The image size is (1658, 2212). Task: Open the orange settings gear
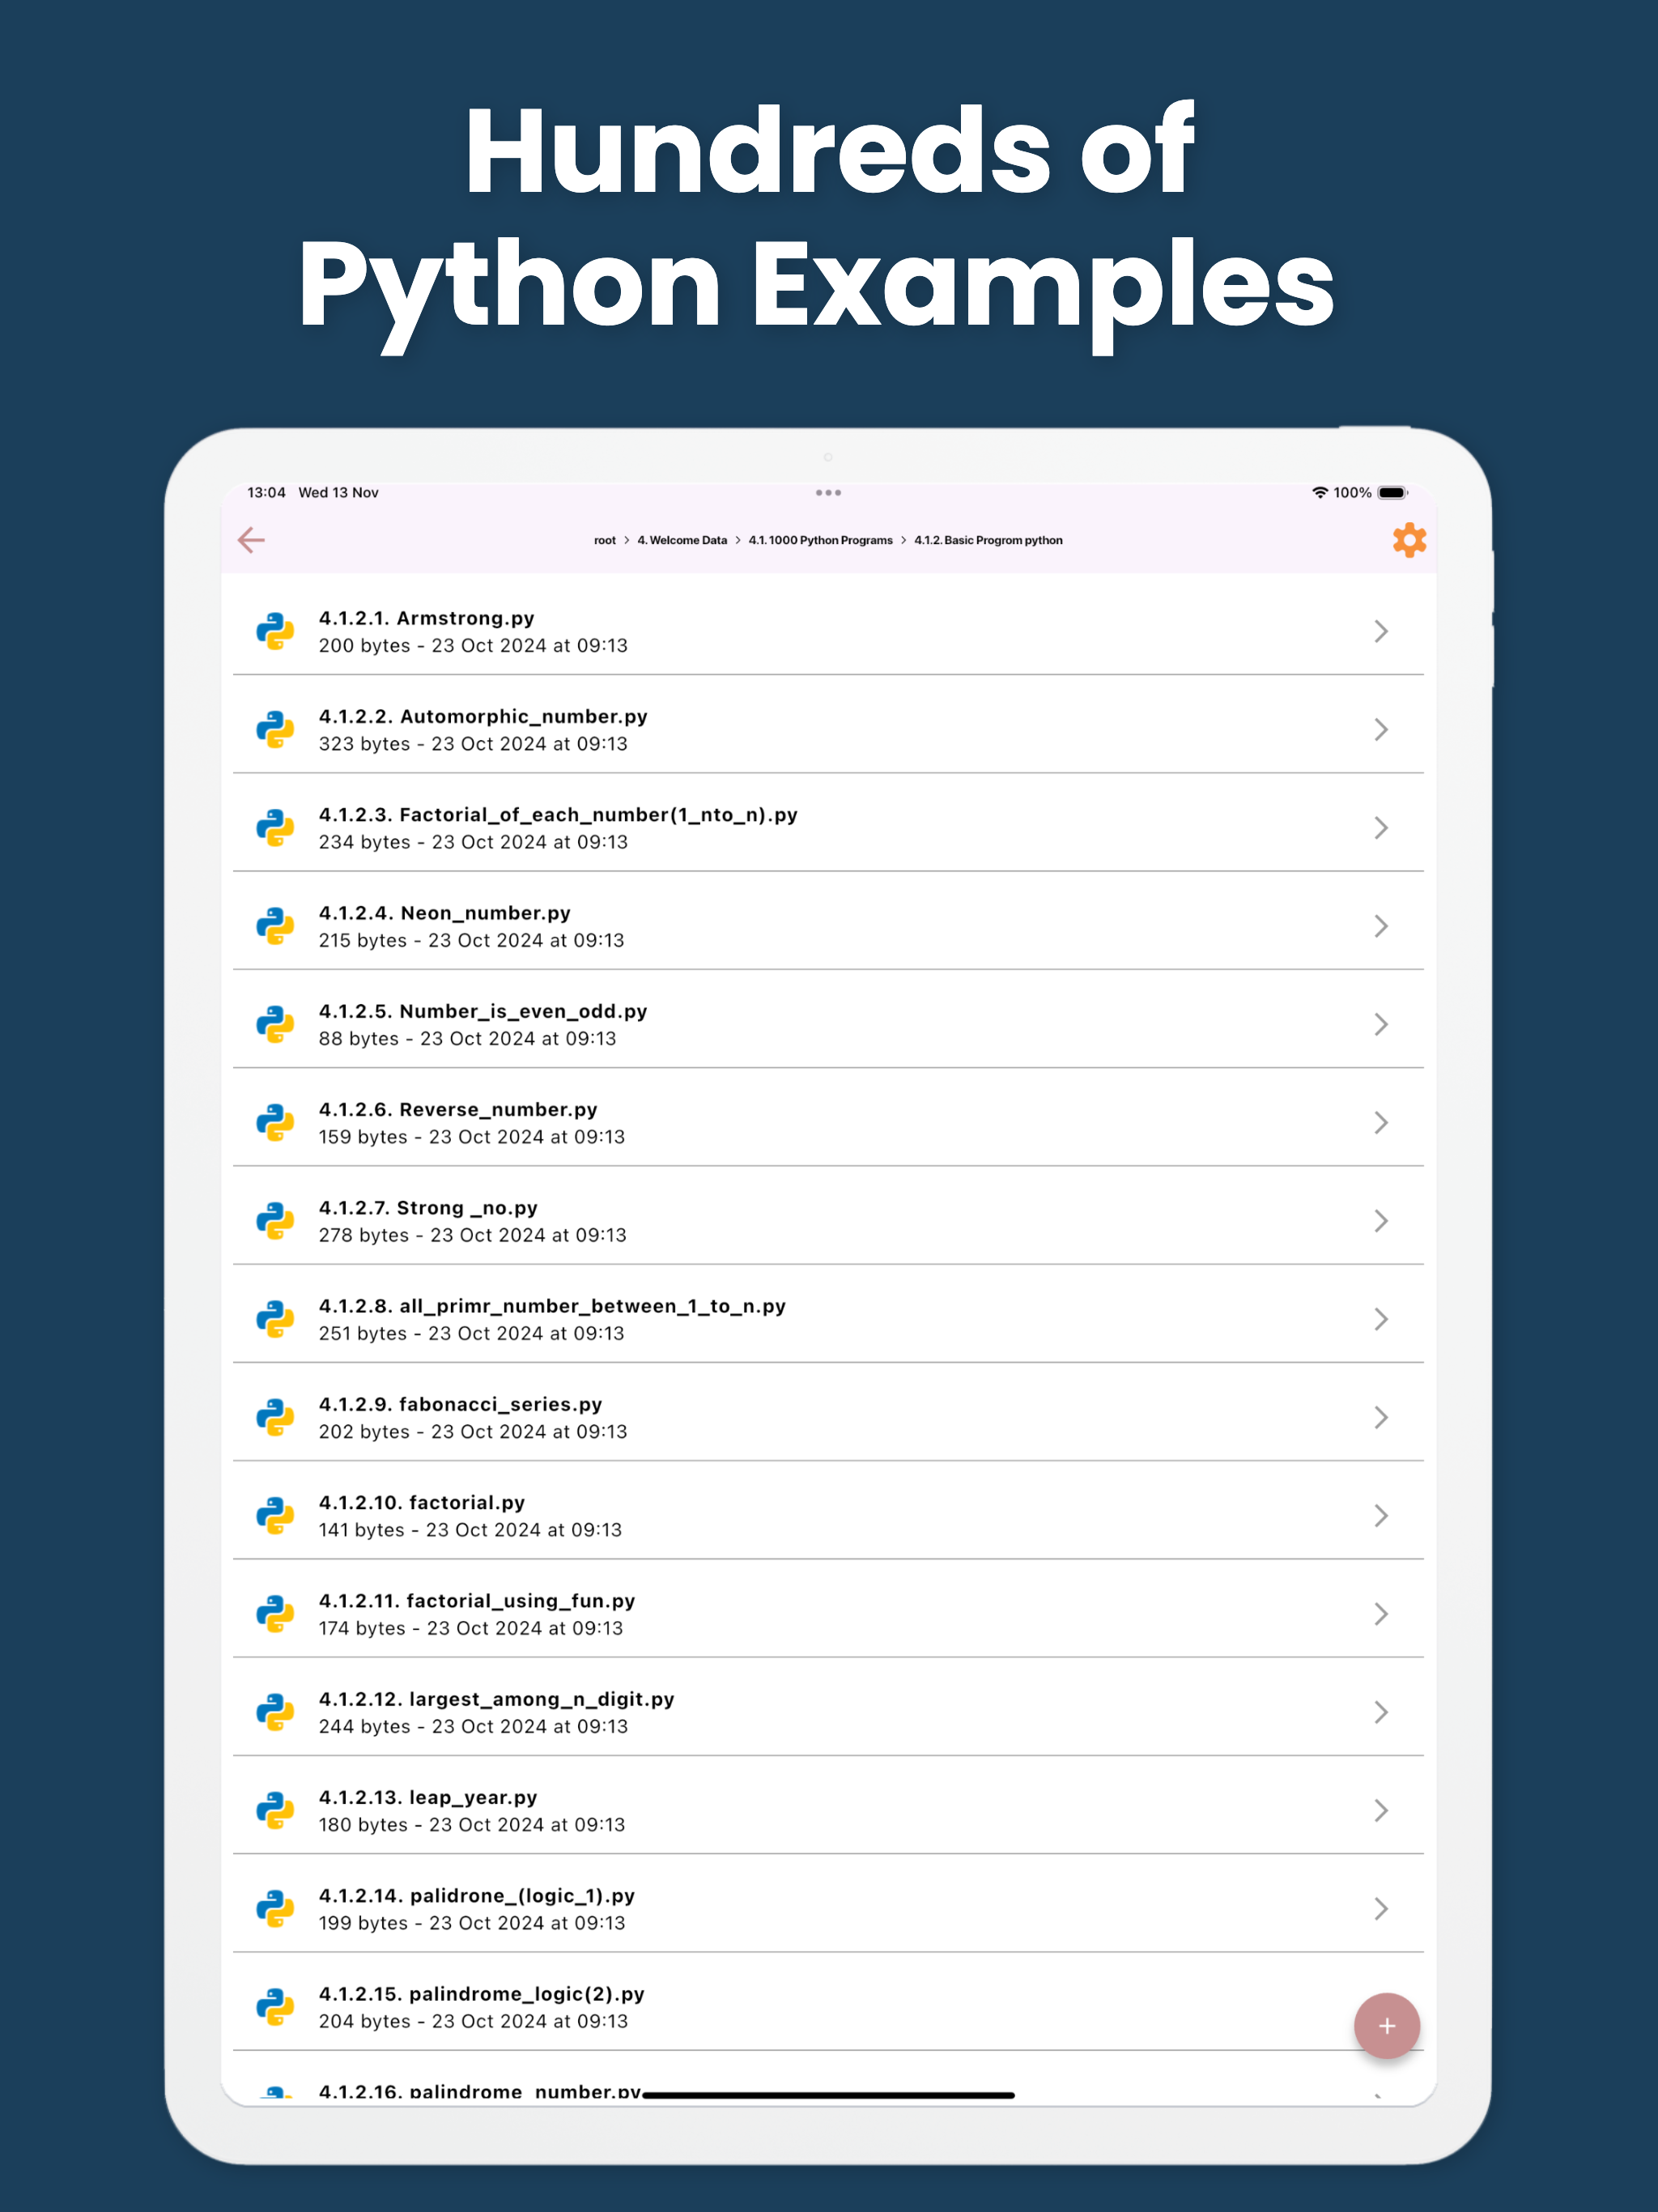[1409, 540]
